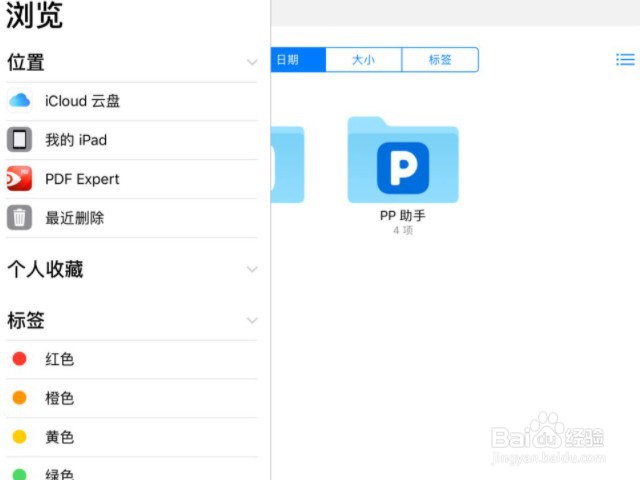The width and height of the screenshot is (640, 480).
Task: Switch to list view icon
Action: pyautogui.click(x=625, y=60)
